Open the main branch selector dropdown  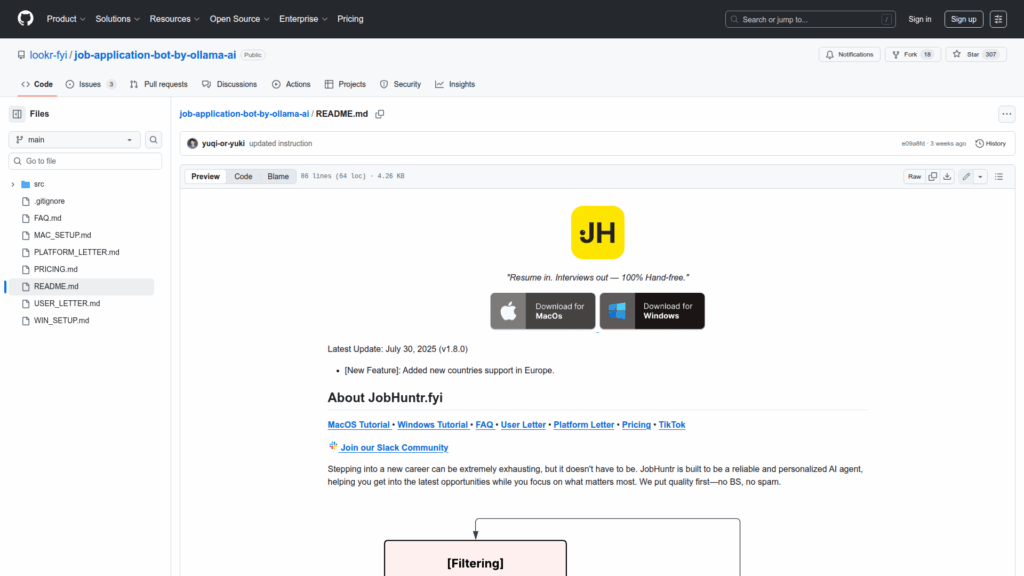74,140
